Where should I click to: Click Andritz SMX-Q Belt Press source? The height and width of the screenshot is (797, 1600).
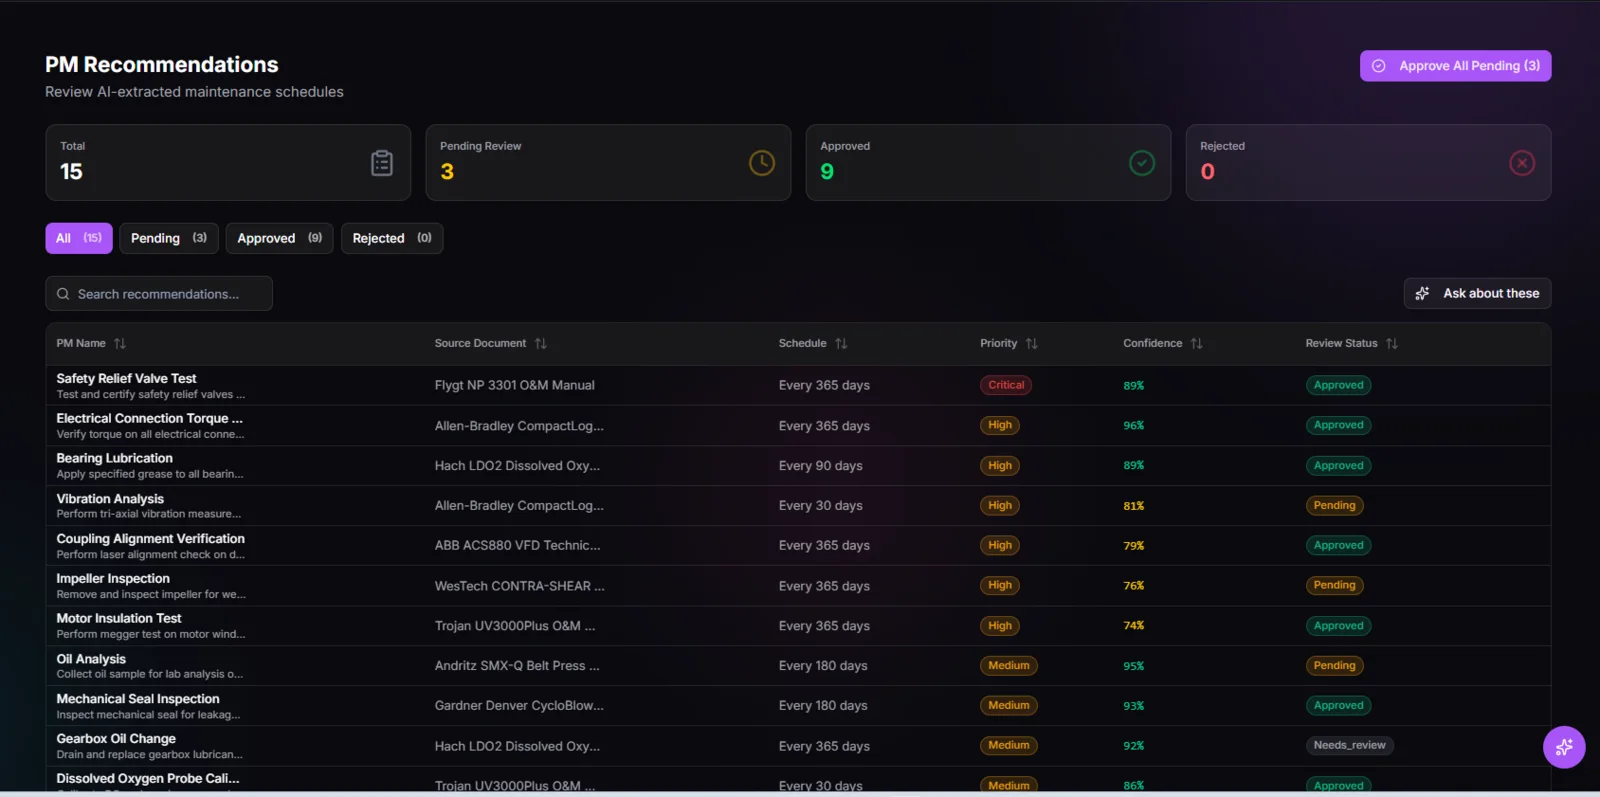point(517,666)
